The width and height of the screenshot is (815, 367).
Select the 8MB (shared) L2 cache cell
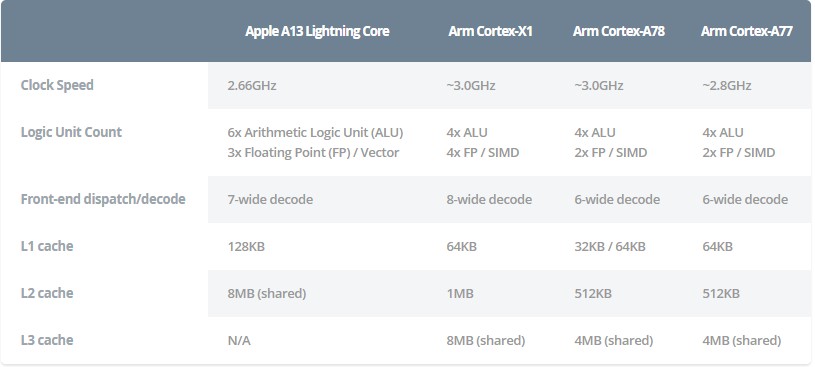point(267,294)
